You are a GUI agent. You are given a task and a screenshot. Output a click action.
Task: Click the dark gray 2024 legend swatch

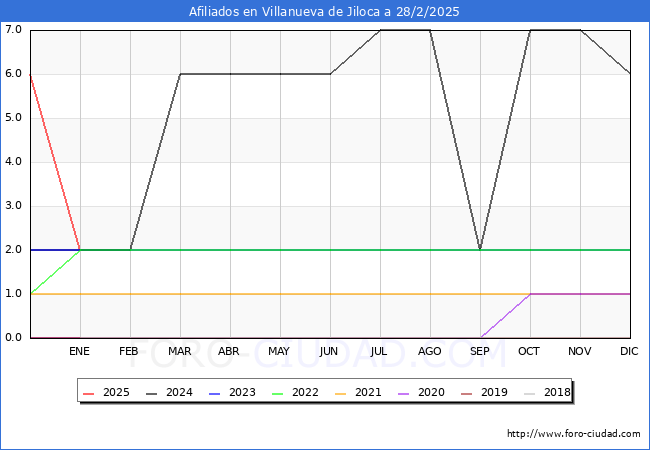(152, 393)
